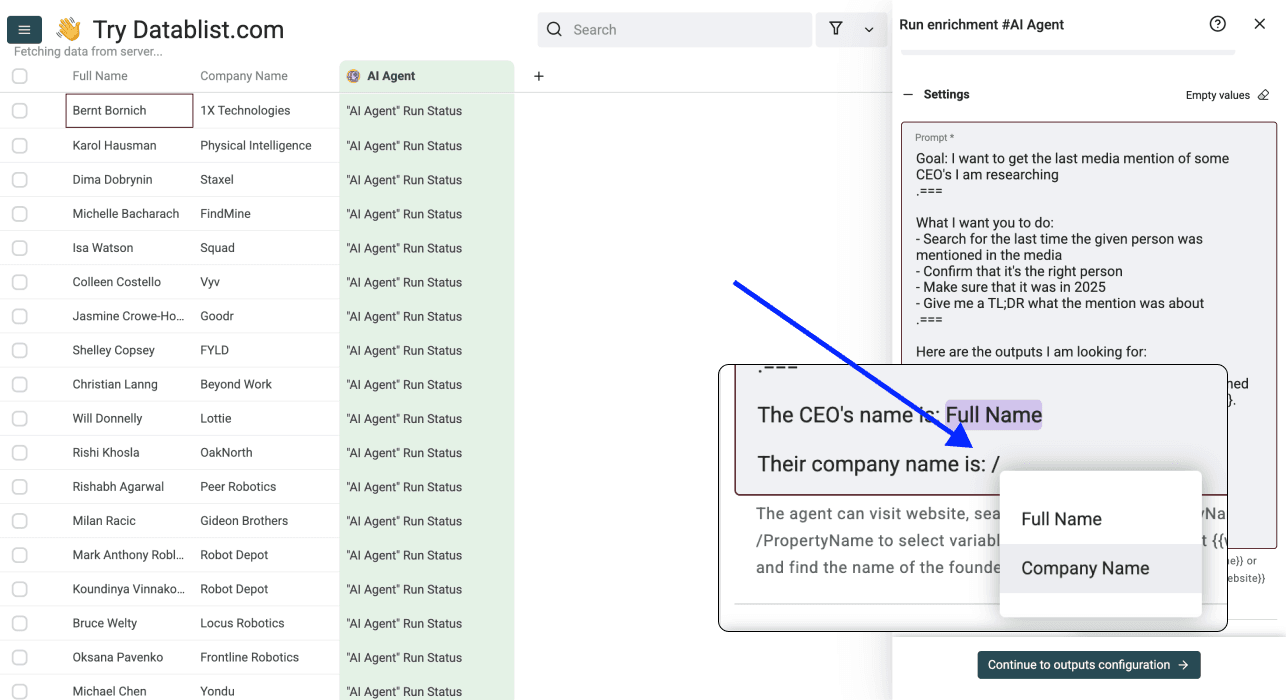Click Continue to outputs configuration

tap(1088, 664)
